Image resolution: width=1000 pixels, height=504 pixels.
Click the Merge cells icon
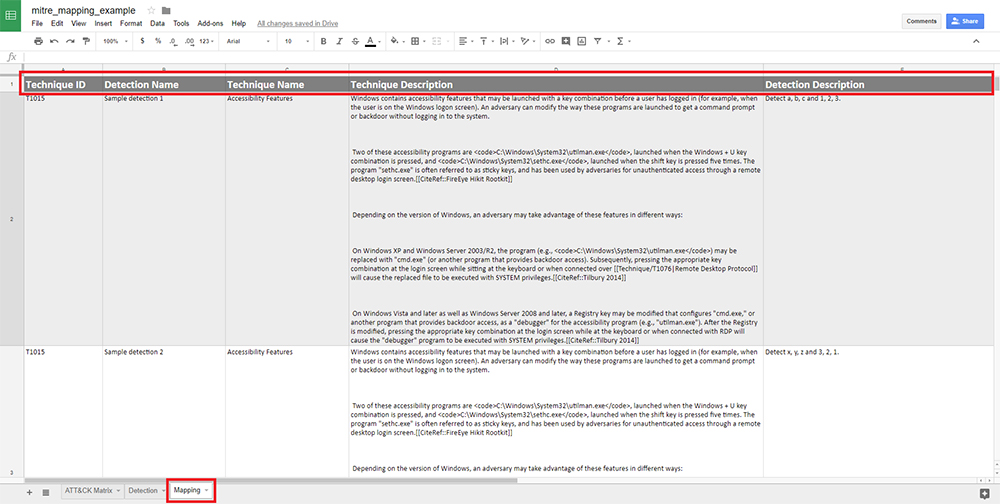(437, 41)
